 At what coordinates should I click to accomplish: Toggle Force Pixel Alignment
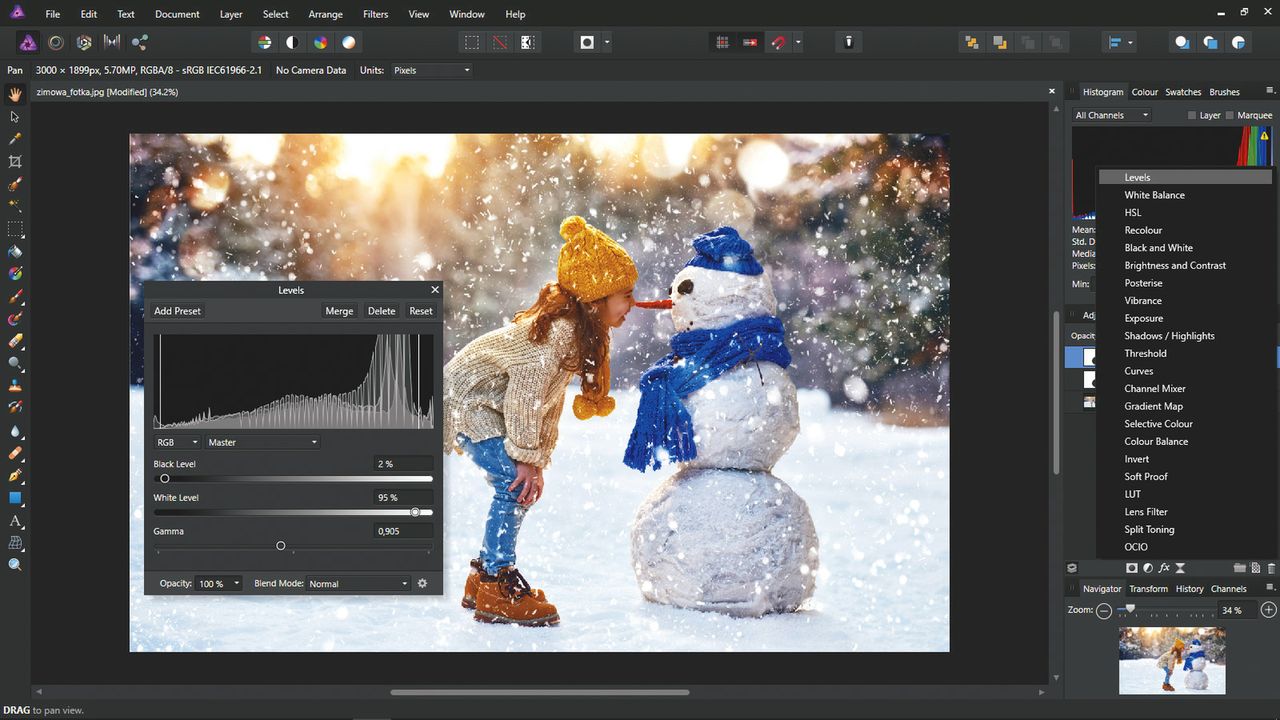(722, 42)
